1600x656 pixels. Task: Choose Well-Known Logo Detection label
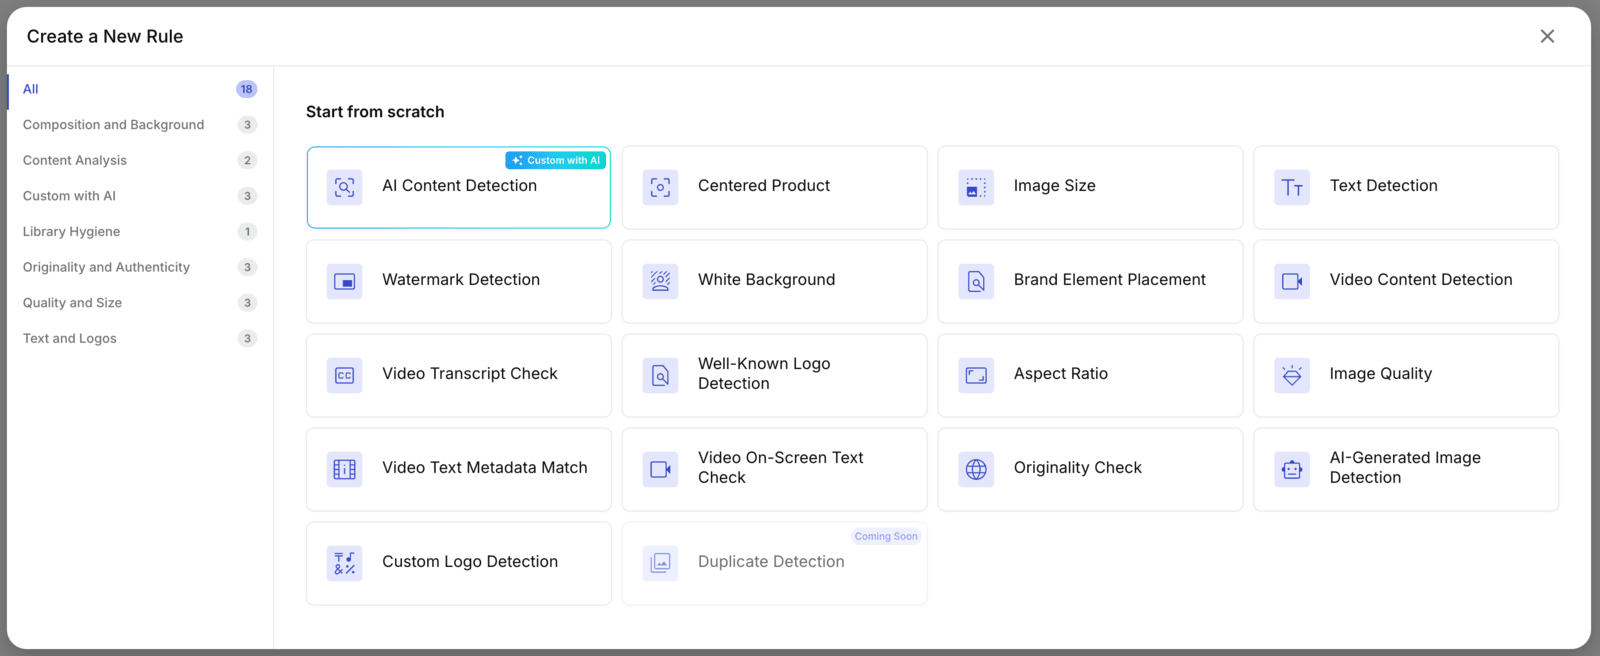click(x=764, y=374)
